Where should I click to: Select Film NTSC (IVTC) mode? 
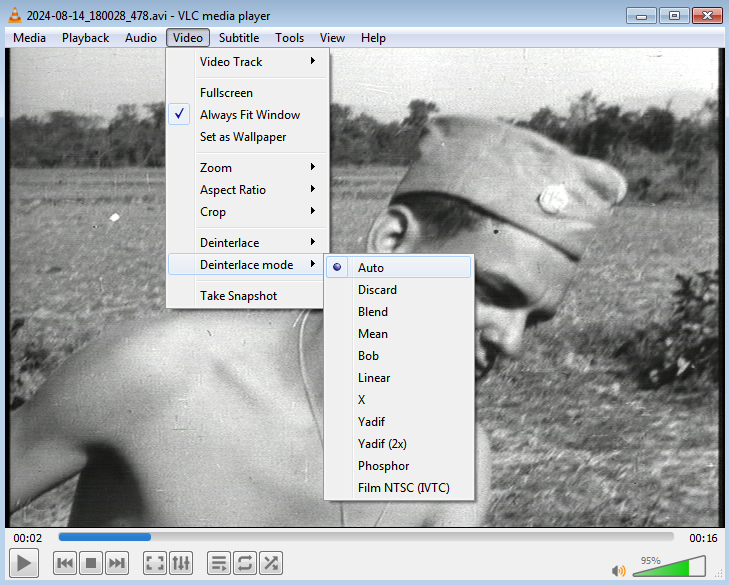[398, 488]
